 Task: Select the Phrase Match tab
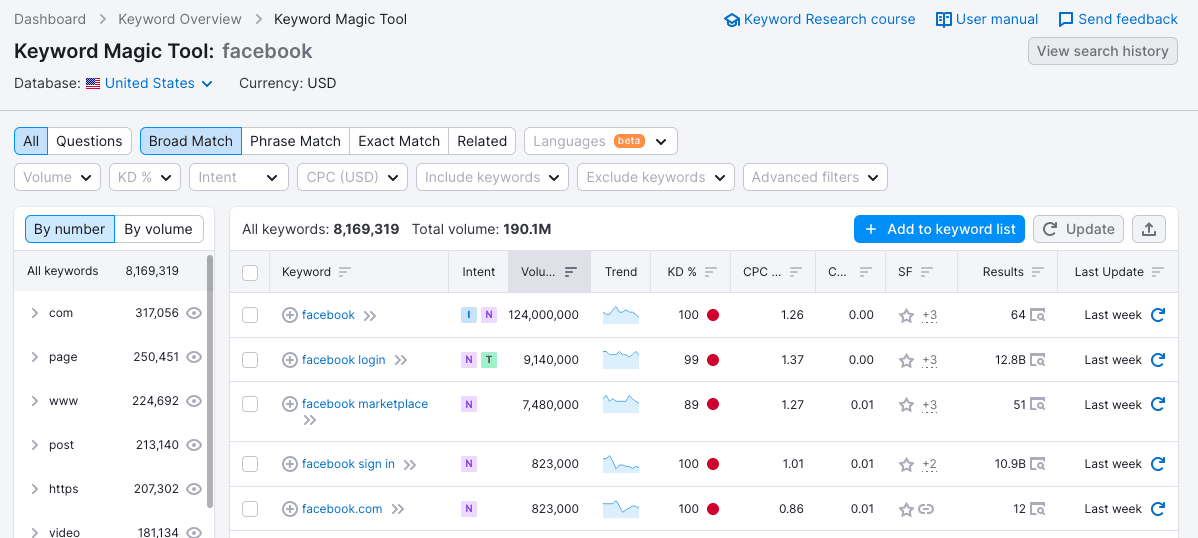coord(296,141)
